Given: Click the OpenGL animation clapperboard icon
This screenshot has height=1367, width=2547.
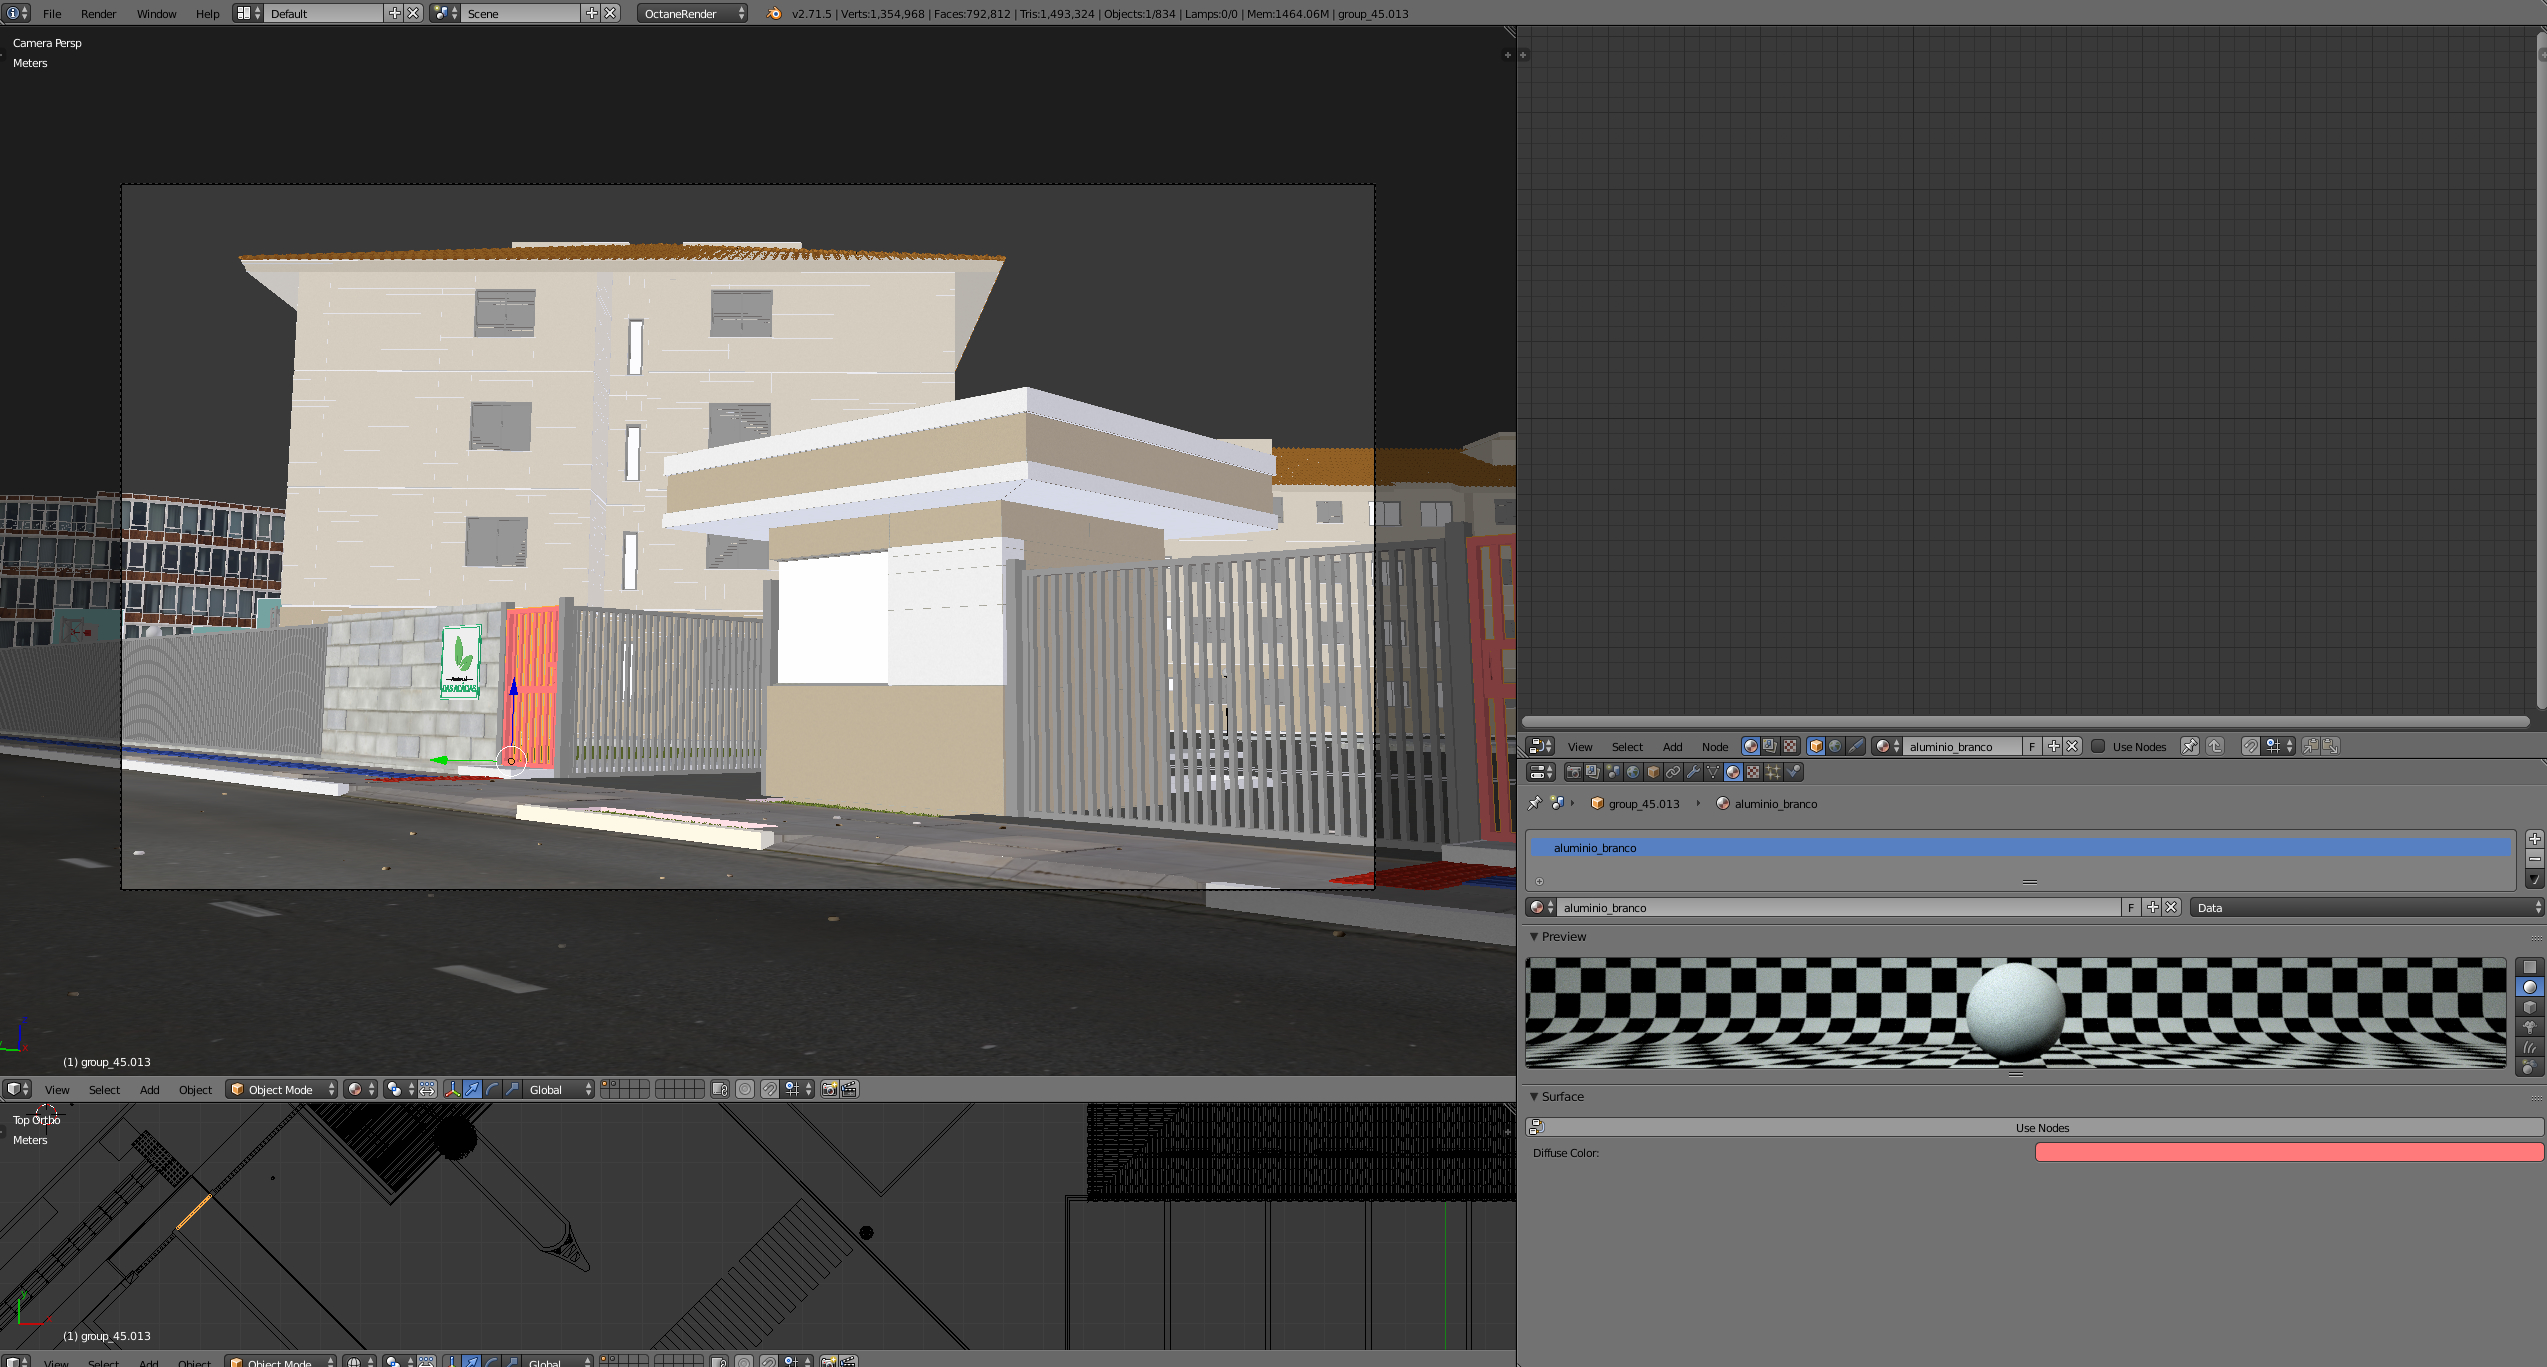Looking at the screenshot, I should click(850, 1090).
